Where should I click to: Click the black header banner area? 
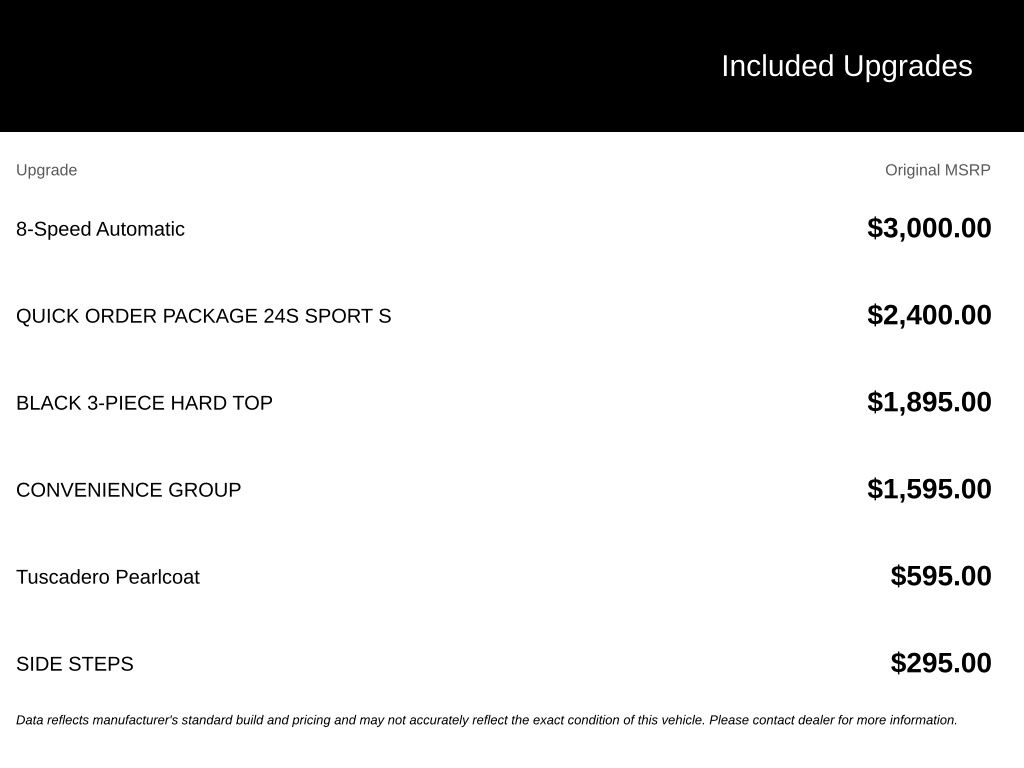(512, 66)
